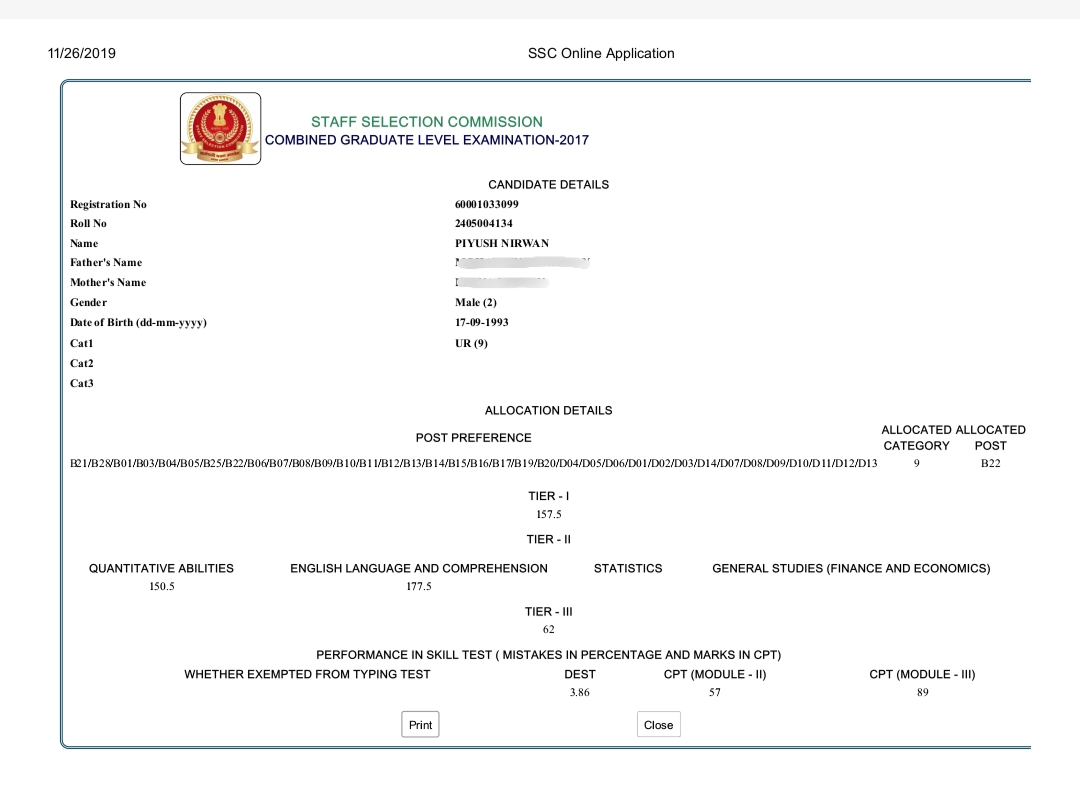Screen dimensions: 1080x802
Task: Select Quantitative Abilities score 150.5
Action: click(162, 586)
